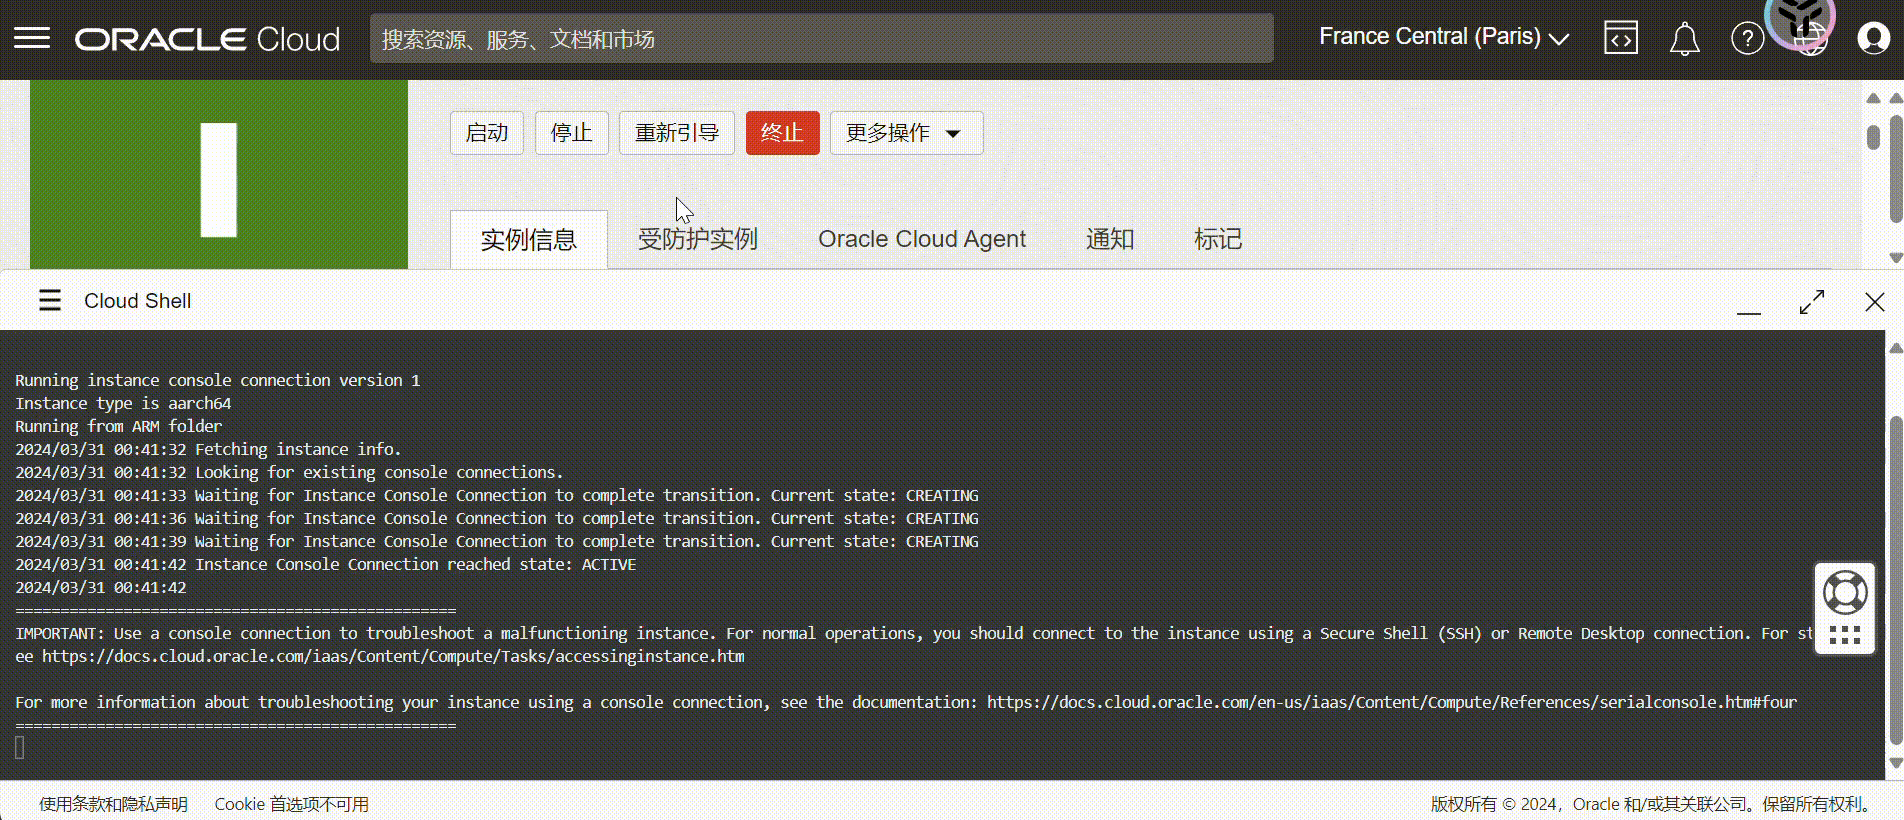Close the Cloud Shell panel
The width and height of the screenshot is (1904, 820).
click(1874, 302)
